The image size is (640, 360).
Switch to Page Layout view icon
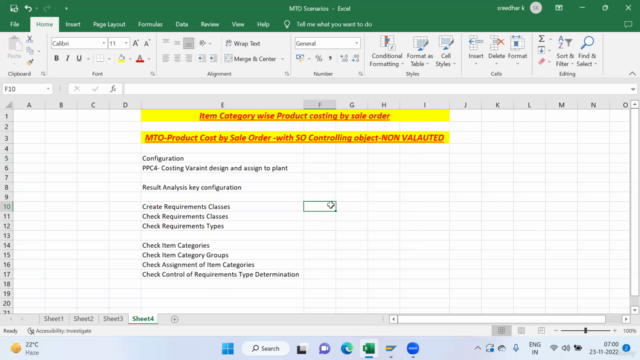click(x=521, y=331)
